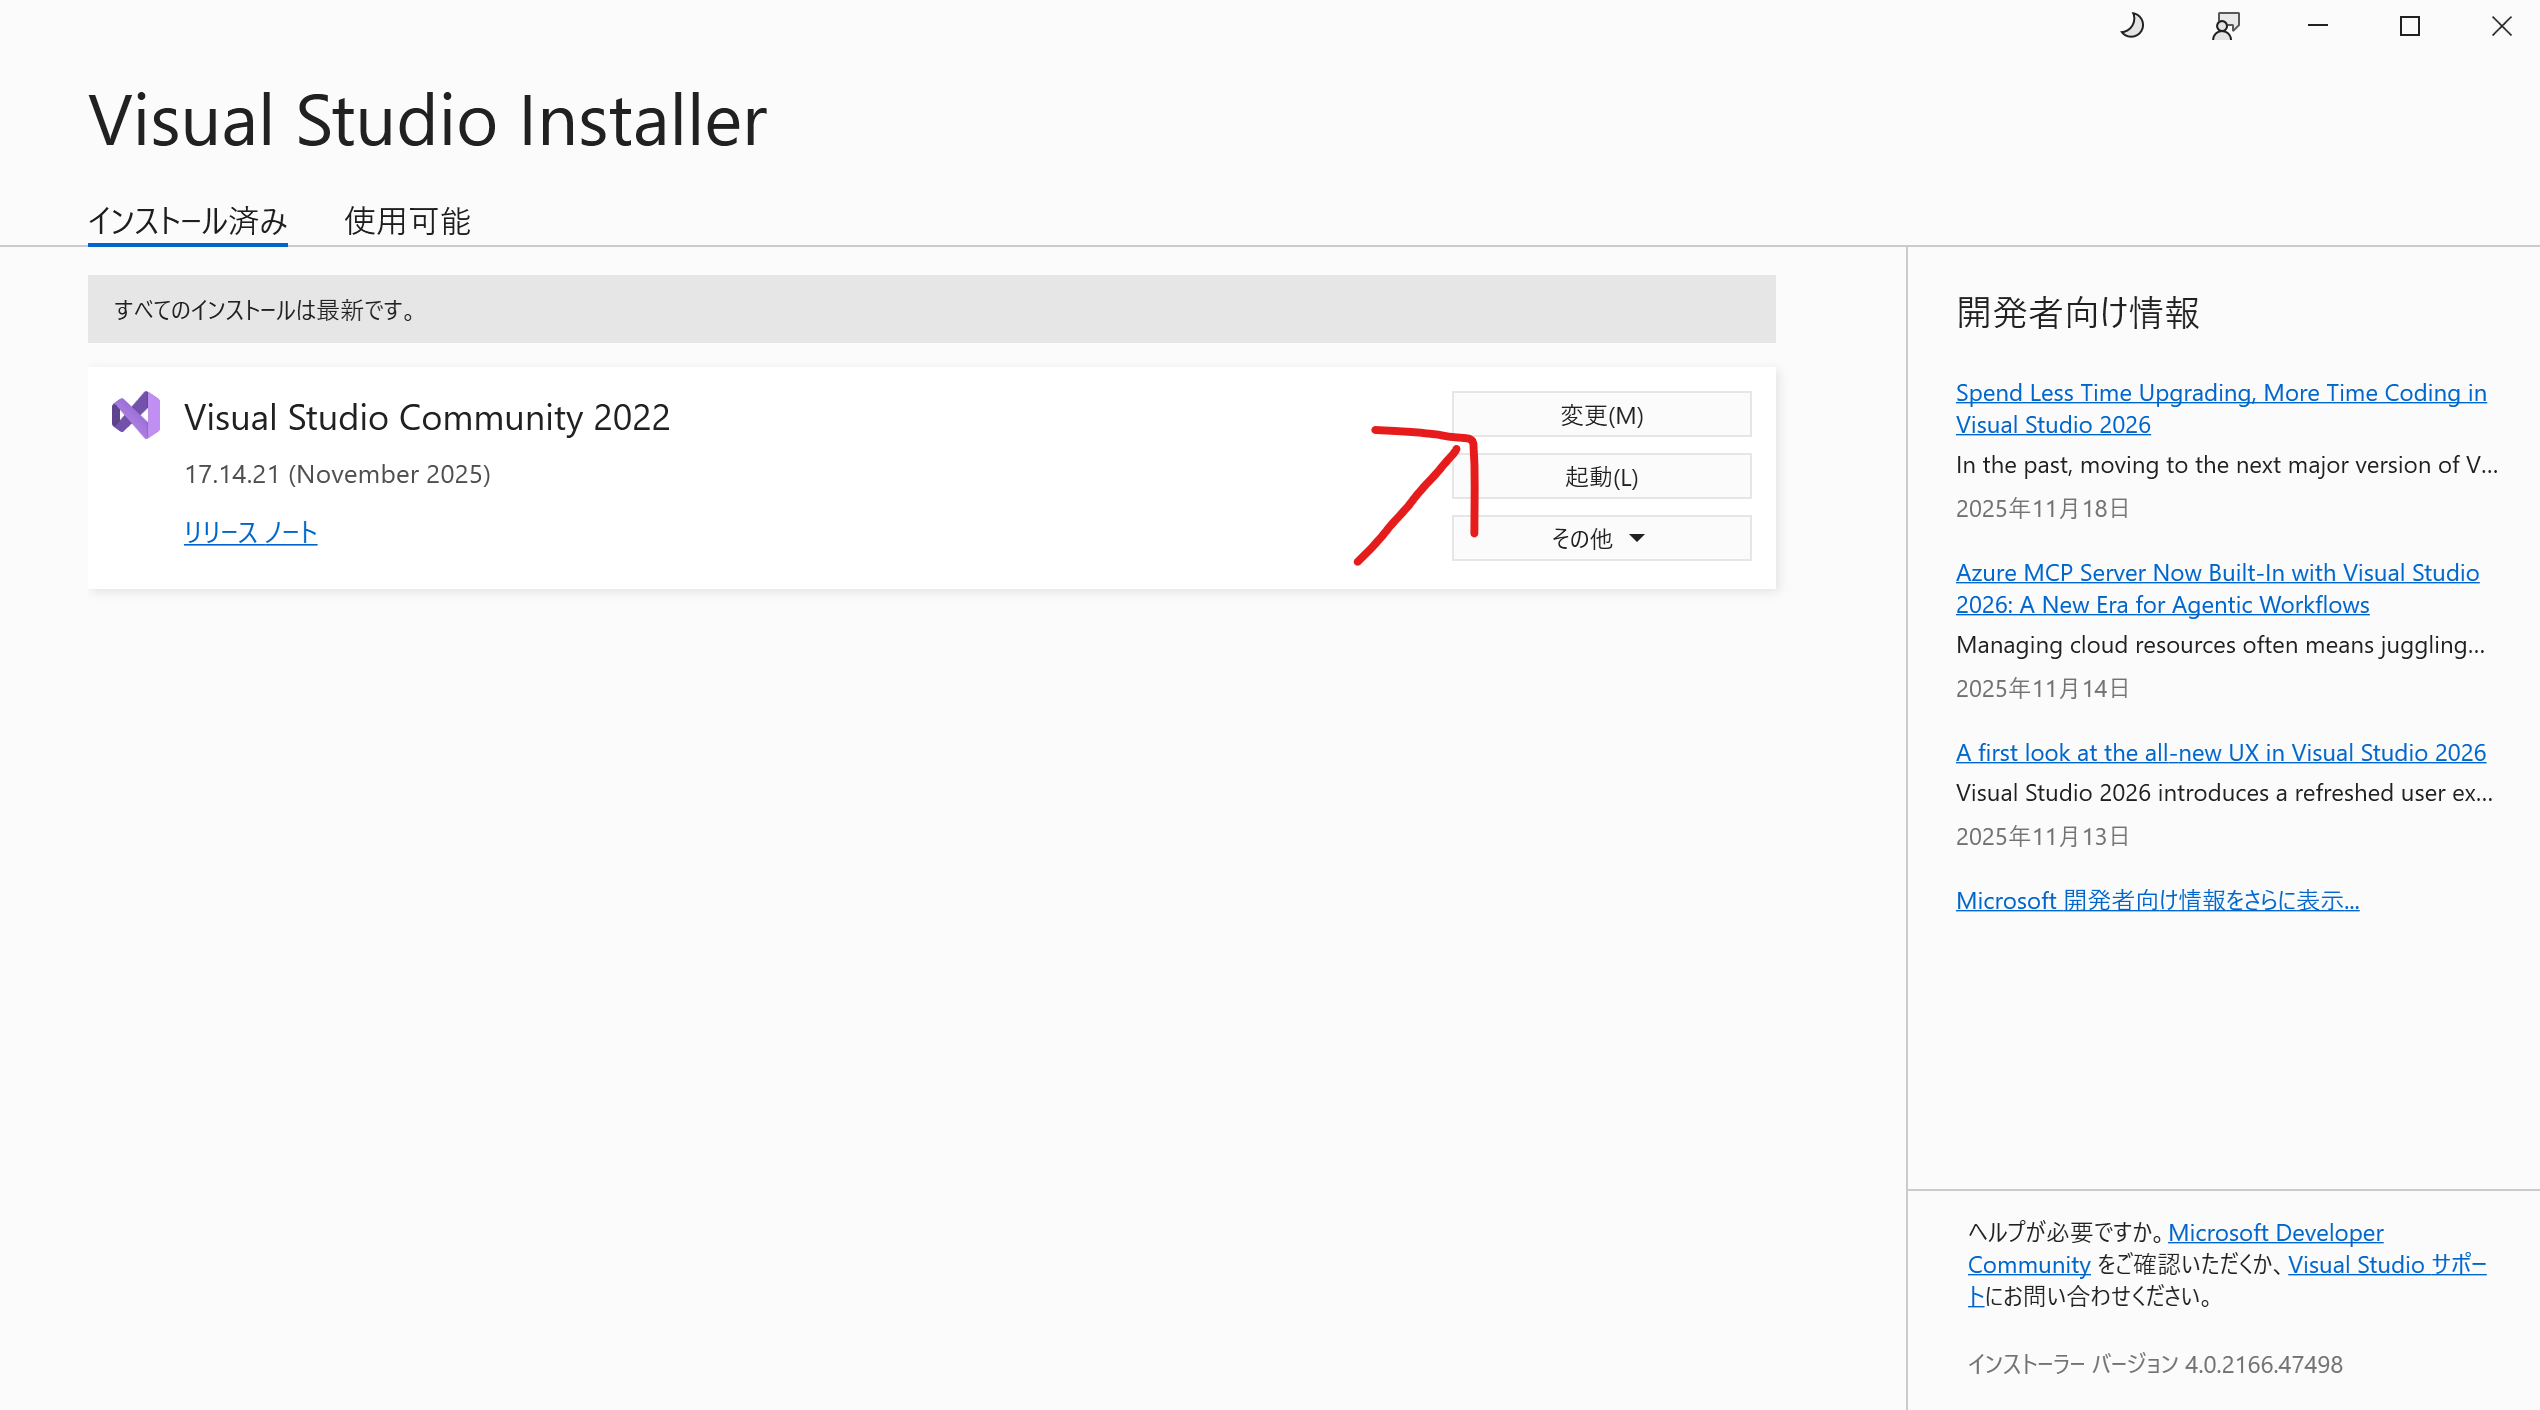
Task: Click the send feedback icon
Action: [x=2225, y=26]
